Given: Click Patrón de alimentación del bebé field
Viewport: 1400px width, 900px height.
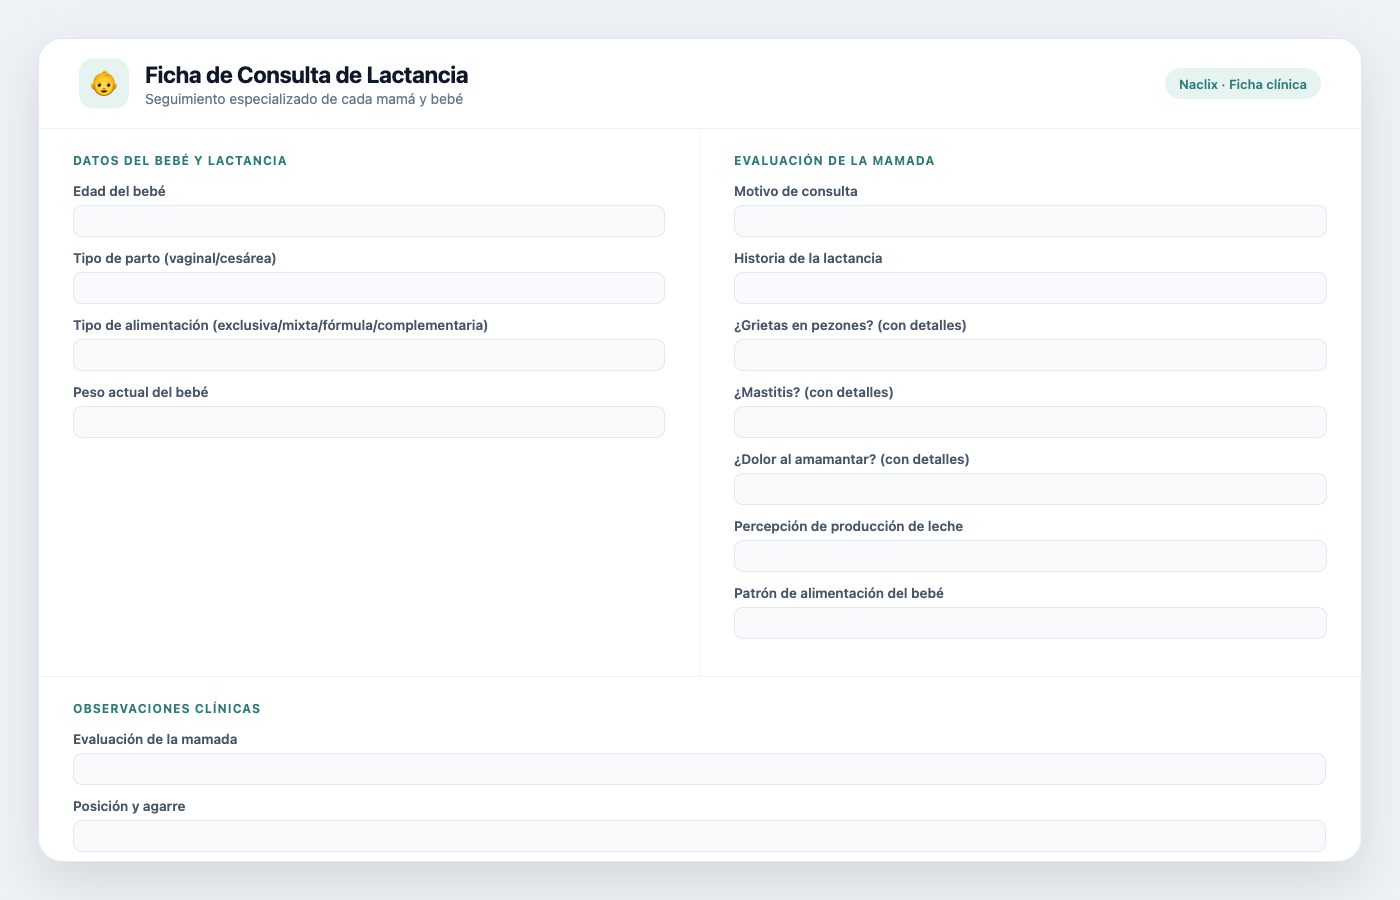Looking at the screenshot, I should coord(1030,623).
